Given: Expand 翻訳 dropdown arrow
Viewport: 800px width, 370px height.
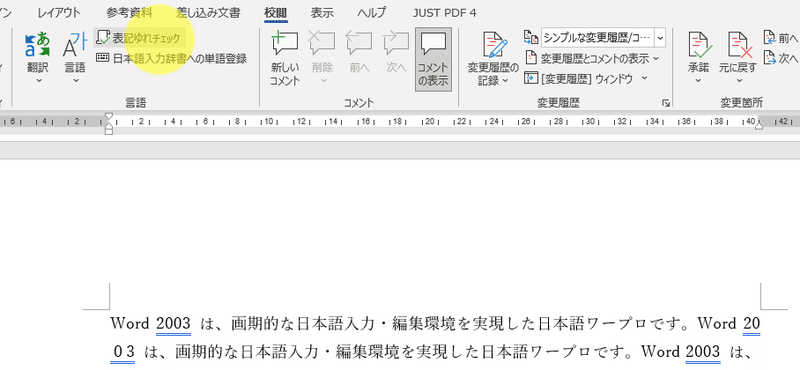Looking at the screenshot, I should coord(38,81).
